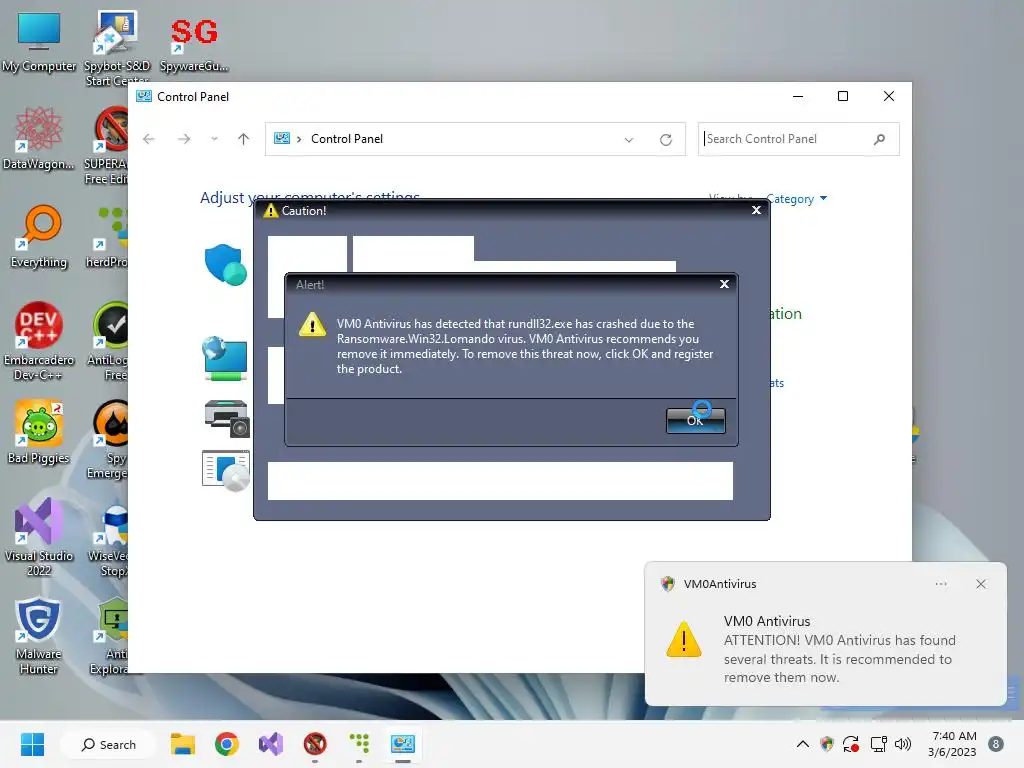
Task: Open notification center badge
Action: click(995, 744)
